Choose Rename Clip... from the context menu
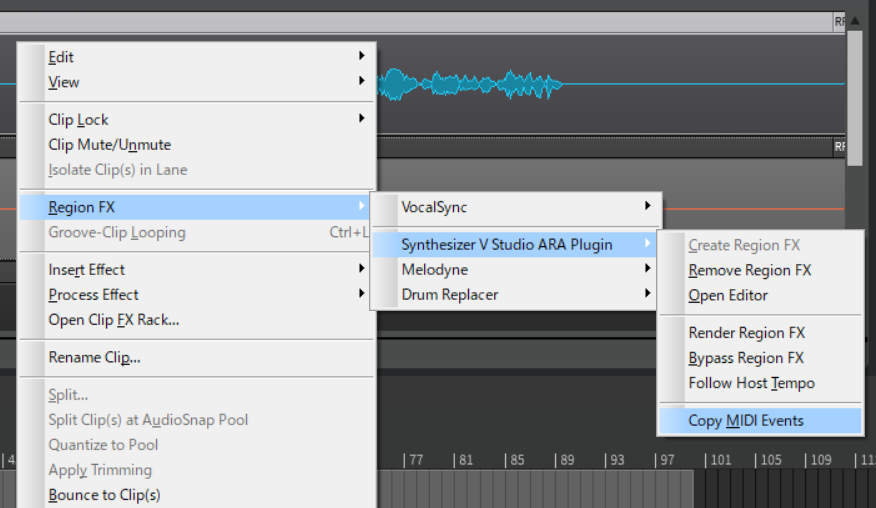 tap(94, 358)
